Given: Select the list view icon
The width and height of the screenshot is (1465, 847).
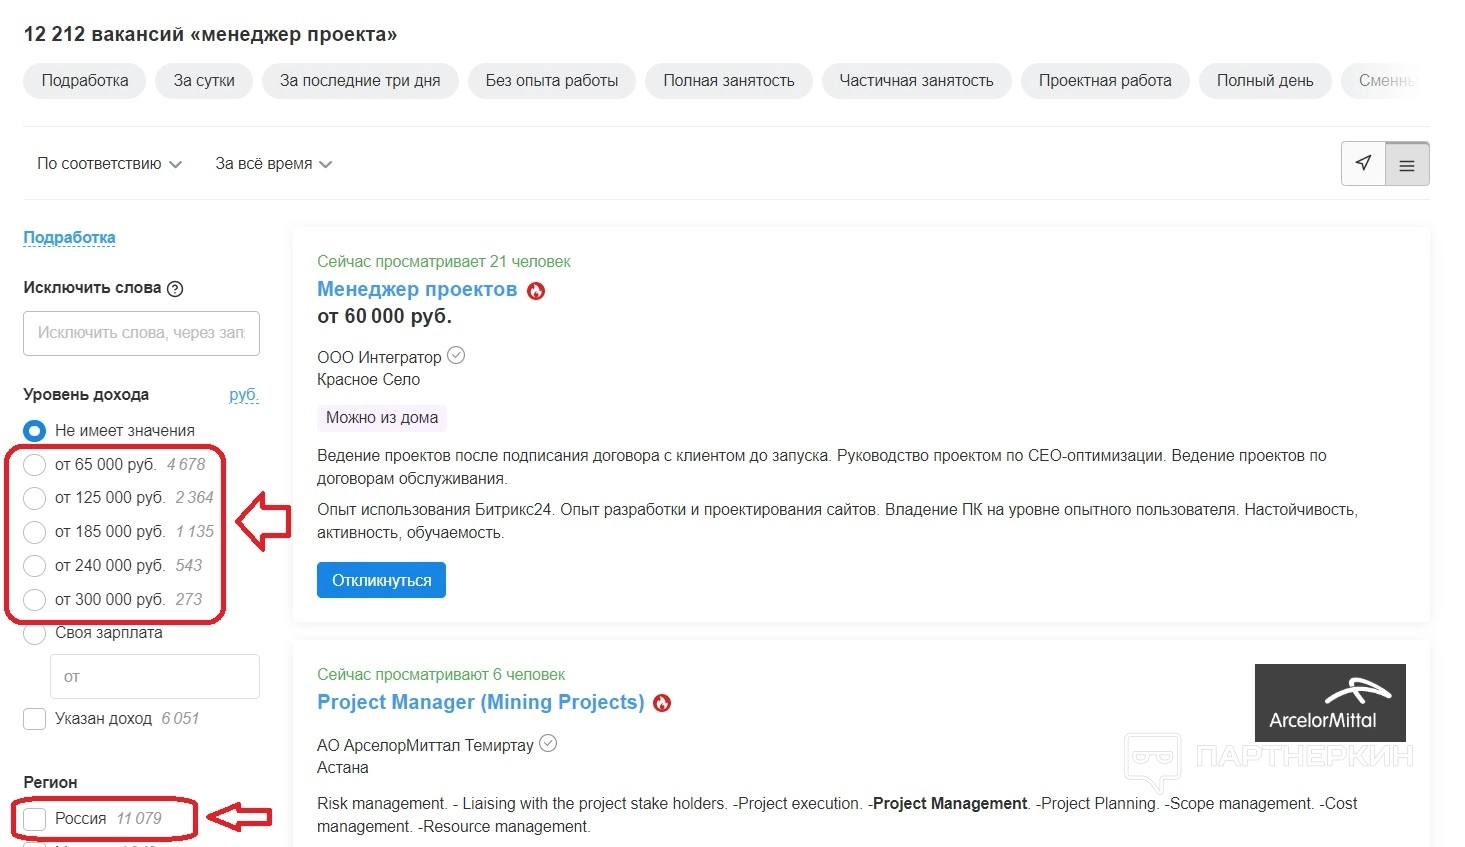Looking at the screenshot, I should coord(1406,165).
